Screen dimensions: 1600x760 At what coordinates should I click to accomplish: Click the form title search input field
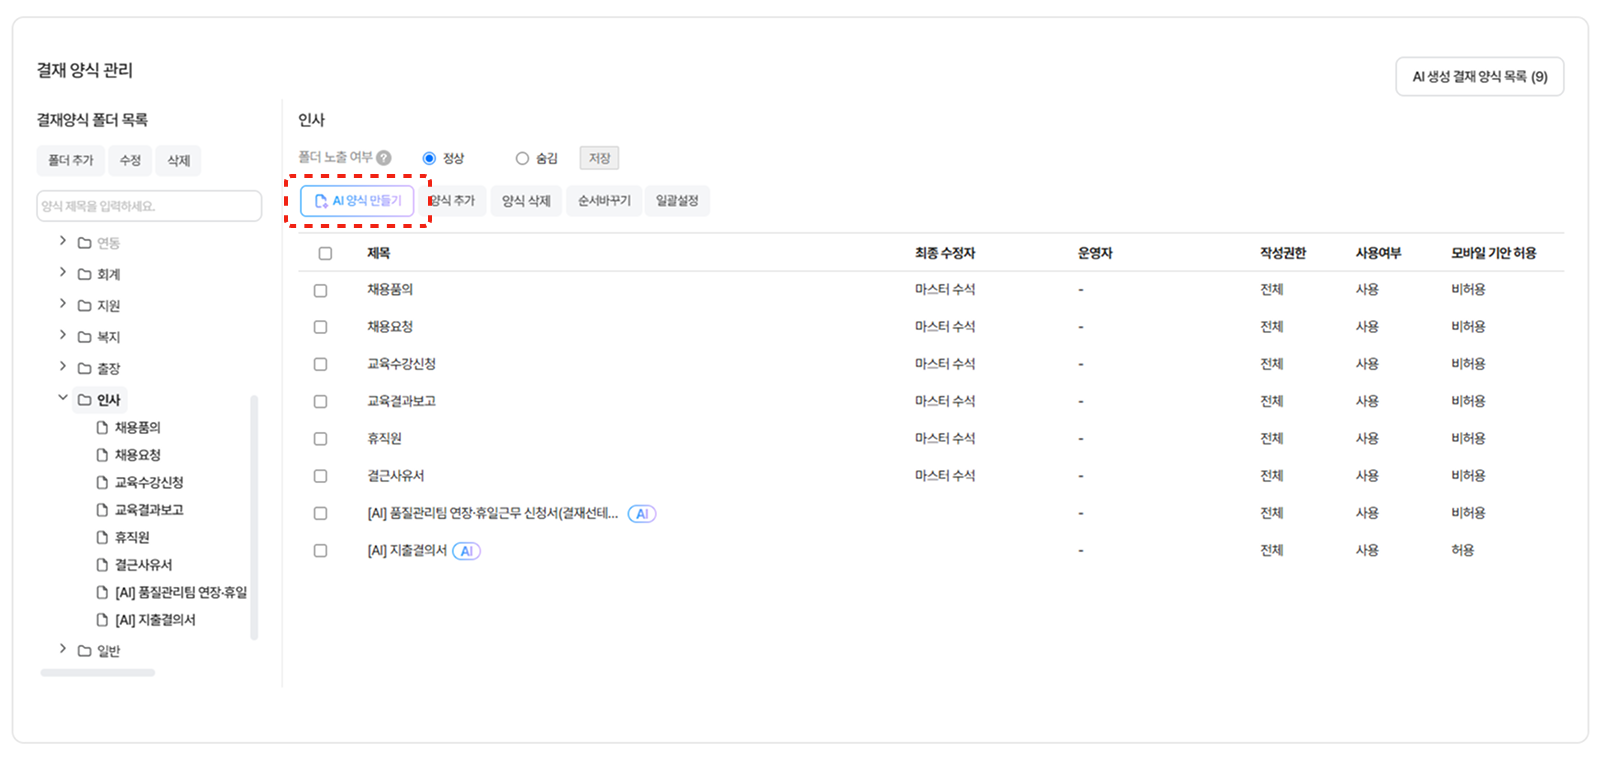point(149,206)
